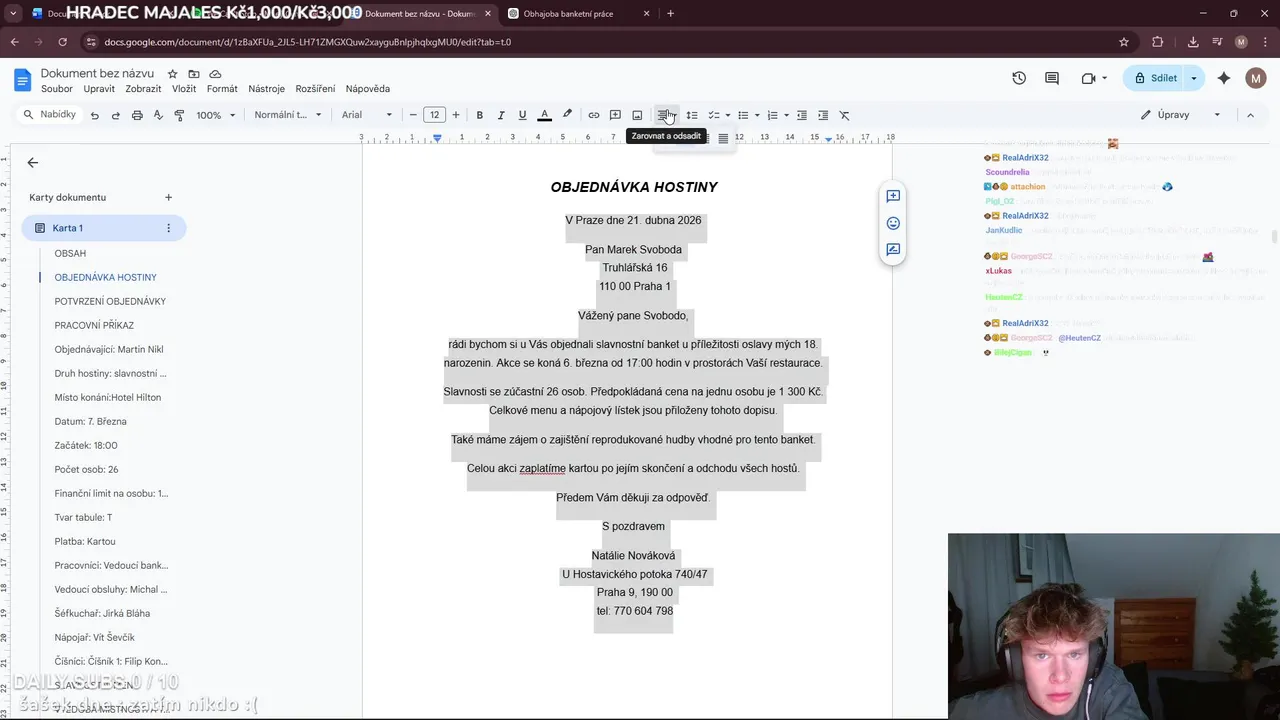Toggle bulleted list formatting
The width and height of the screenshot is (1280, 720).
743,115
